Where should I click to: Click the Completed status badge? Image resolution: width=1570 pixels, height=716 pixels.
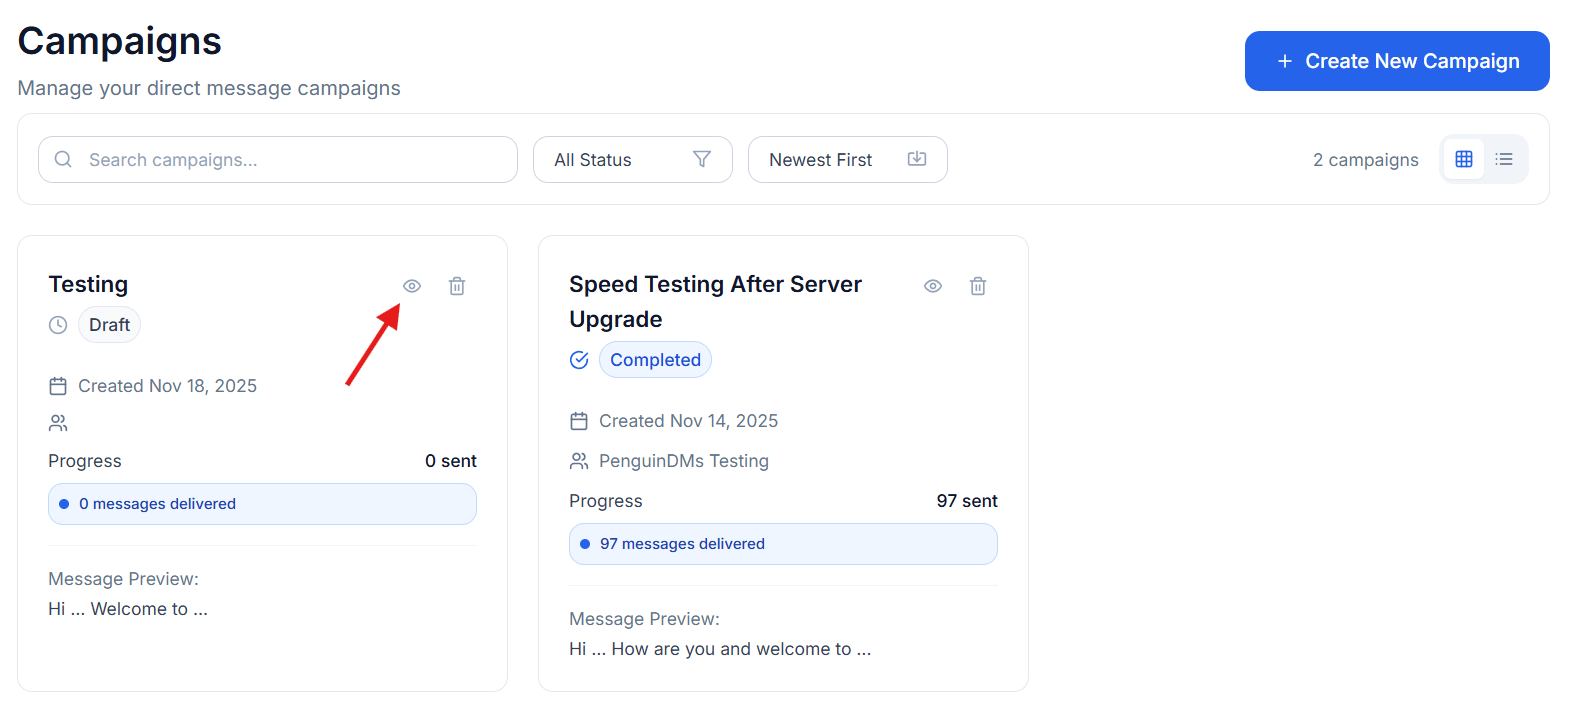[655, 360]
